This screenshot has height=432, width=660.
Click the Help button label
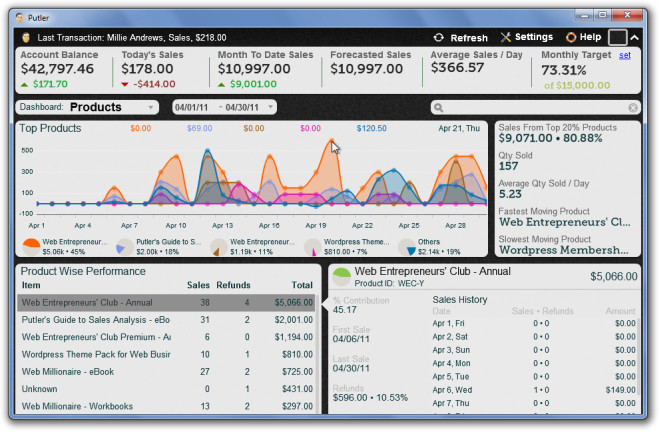point(590,37)
